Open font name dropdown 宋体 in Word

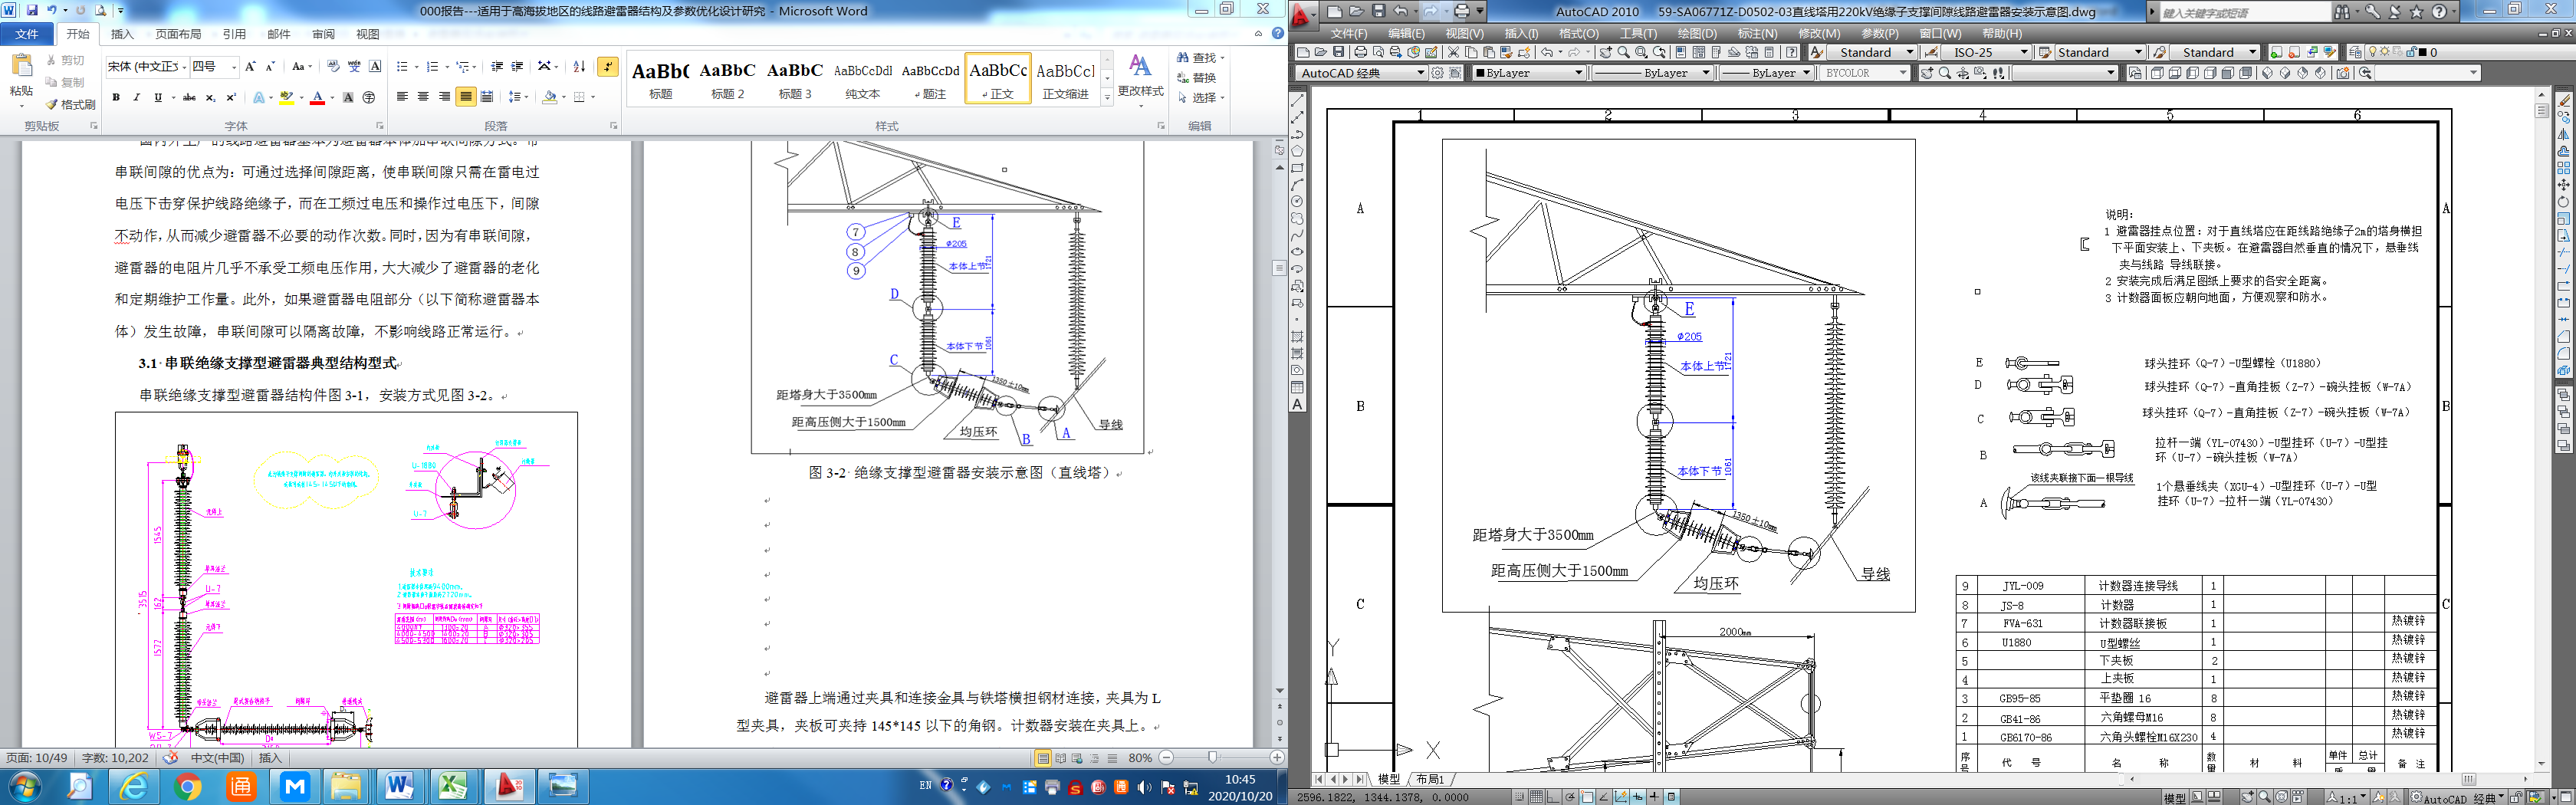pos(184,67)
